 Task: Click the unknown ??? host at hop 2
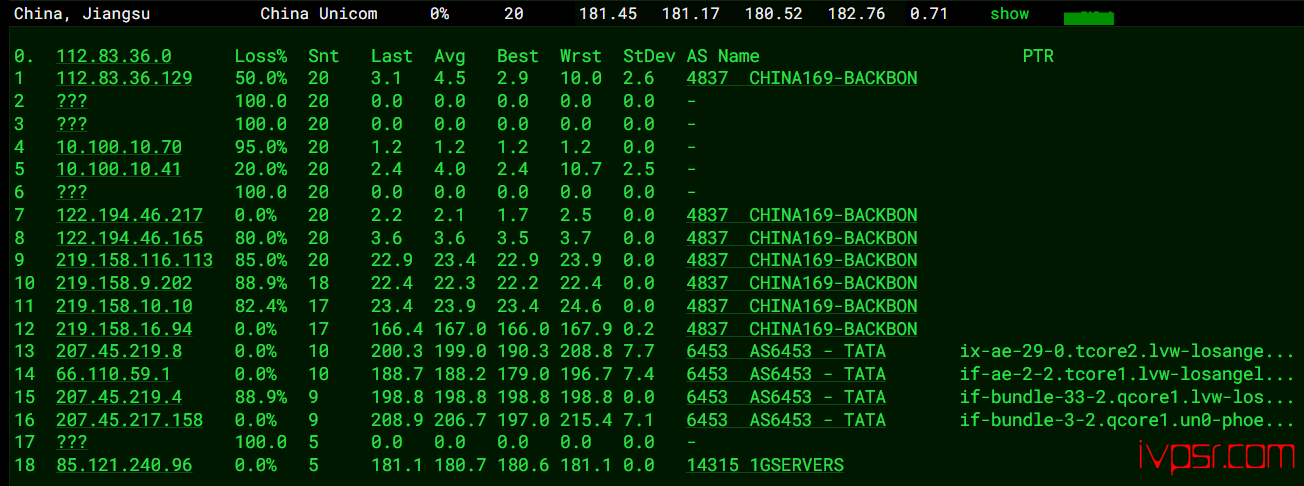click(x=72, y=101)
